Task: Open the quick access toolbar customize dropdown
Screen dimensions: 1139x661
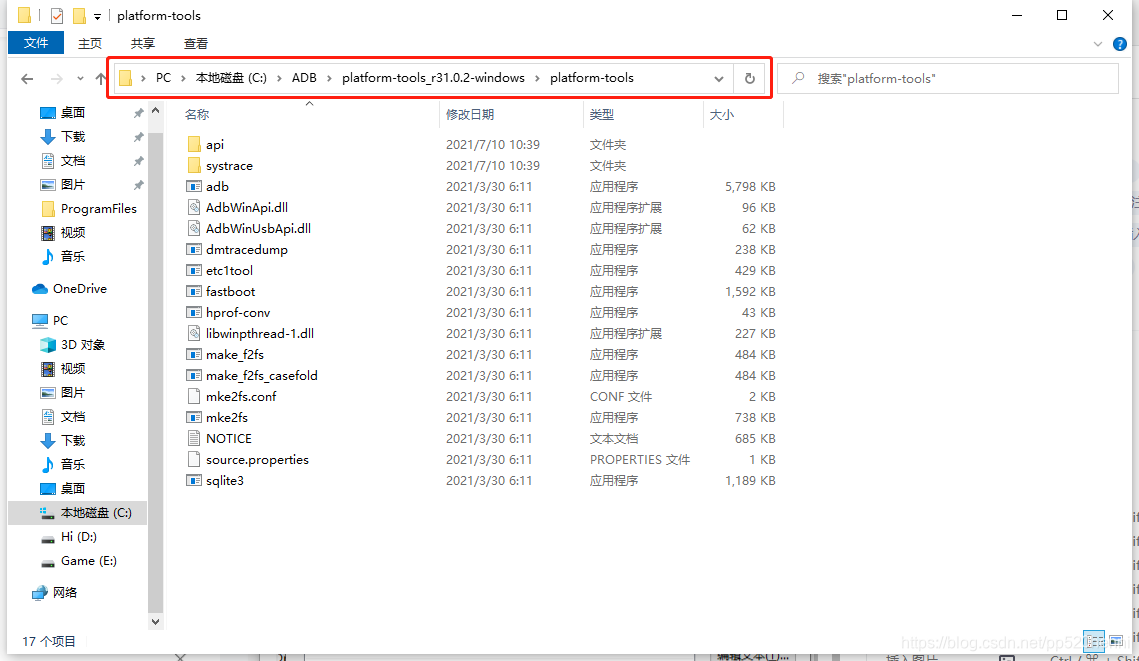Action: point(97,16)
